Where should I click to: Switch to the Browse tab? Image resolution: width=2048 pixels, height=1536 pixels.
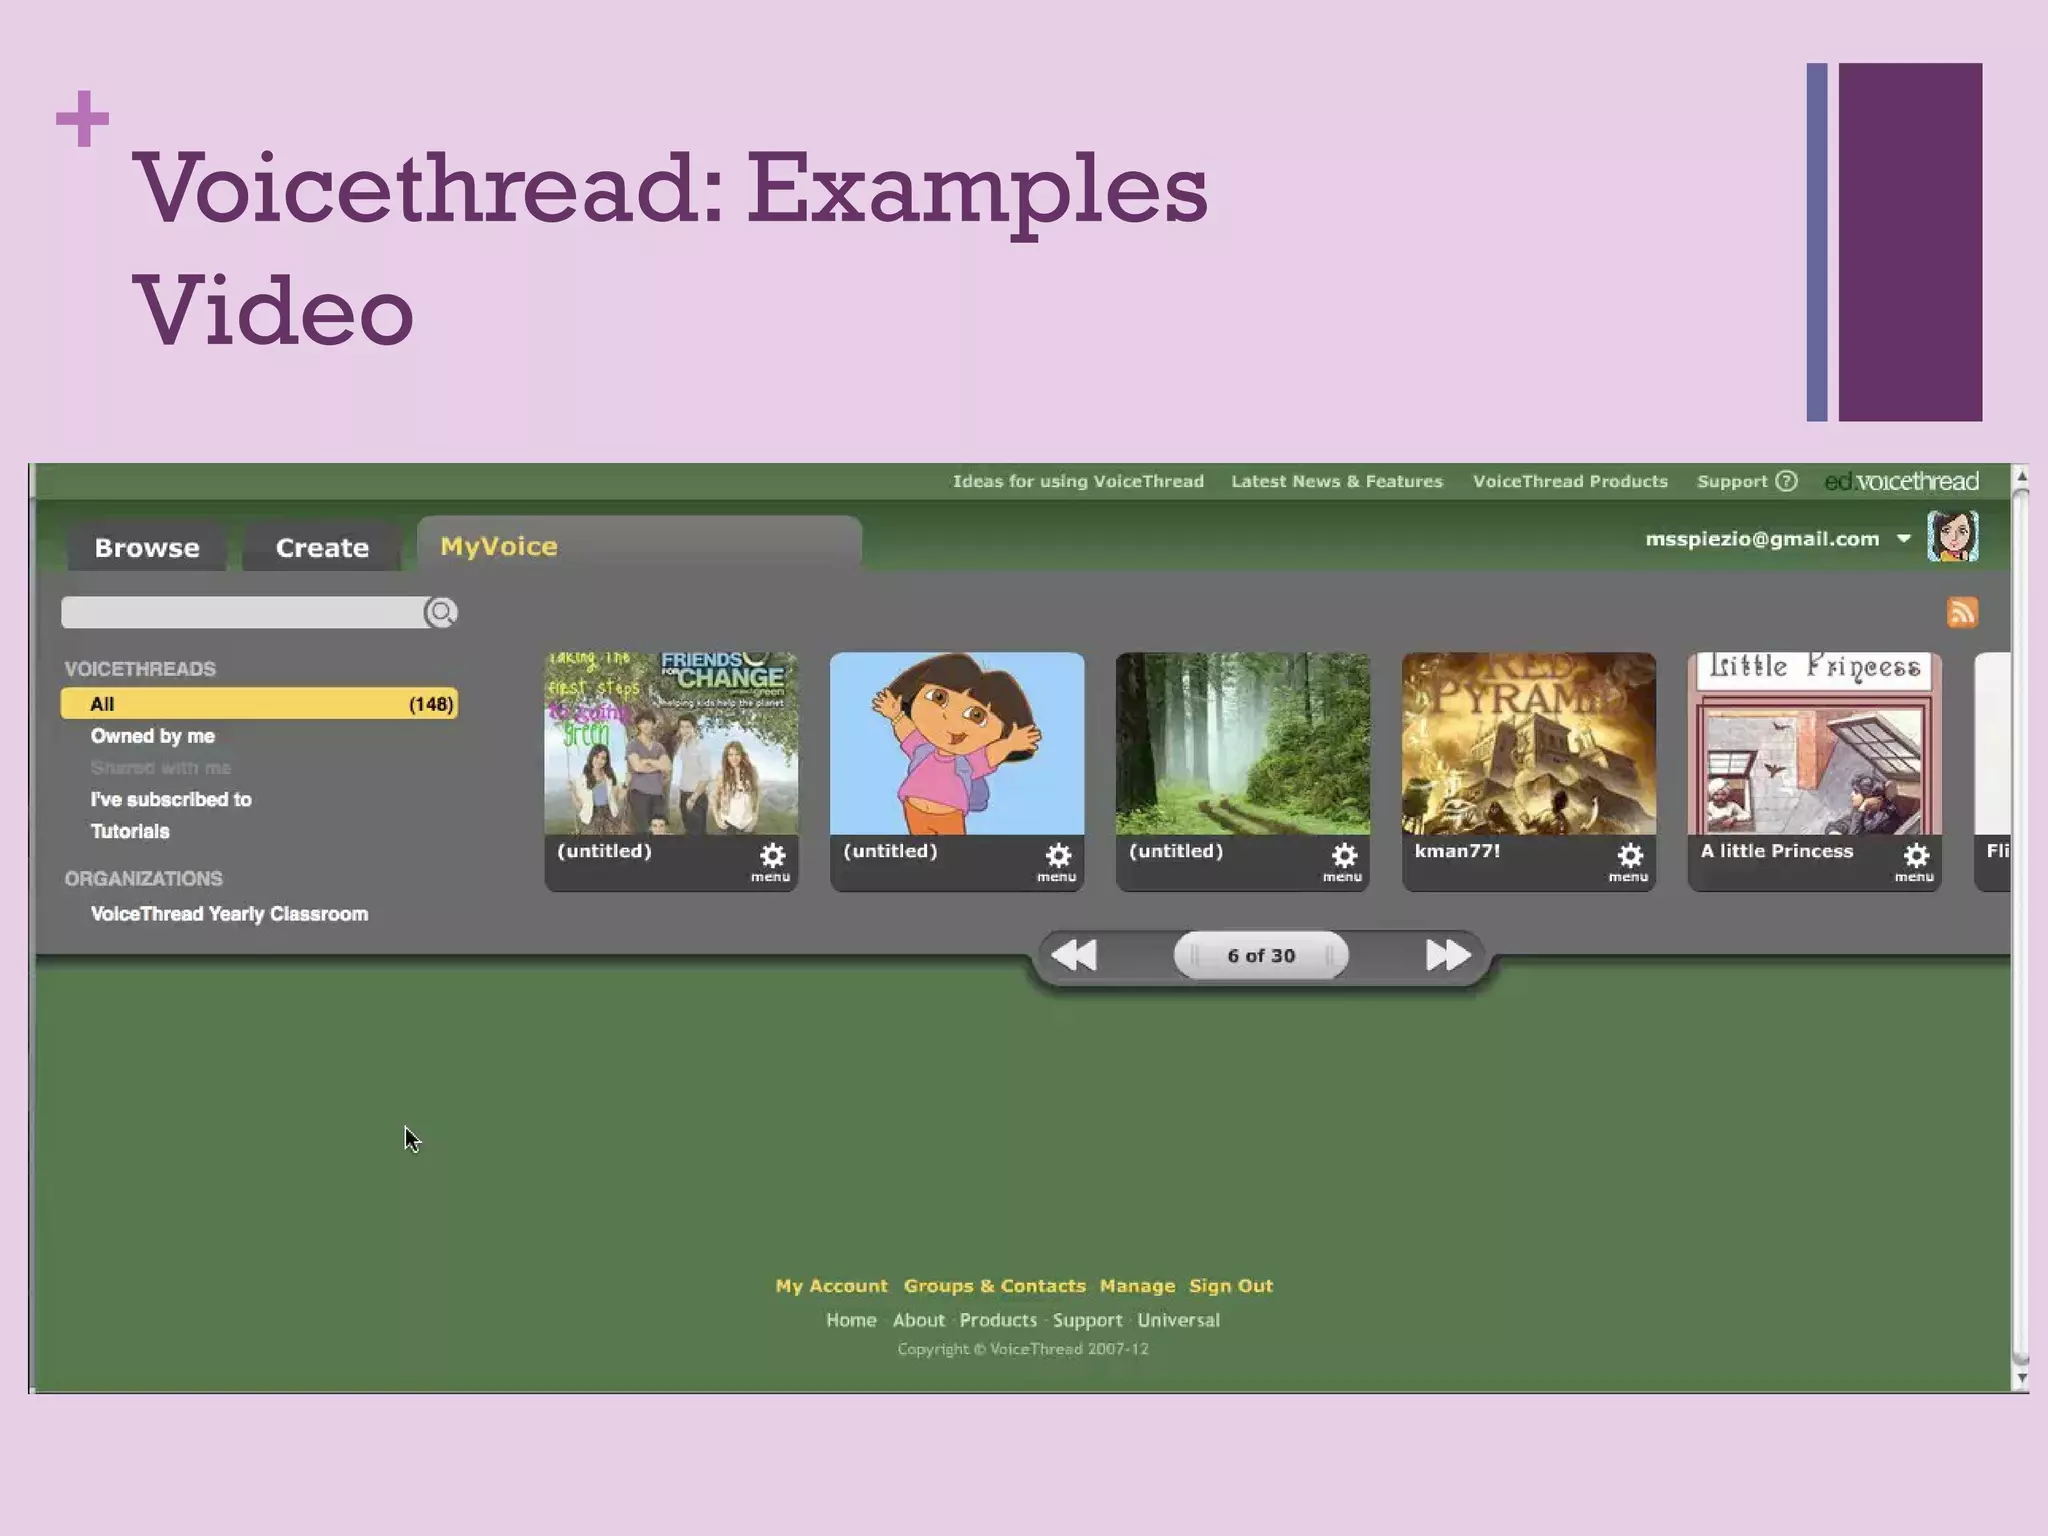[147, 547]
